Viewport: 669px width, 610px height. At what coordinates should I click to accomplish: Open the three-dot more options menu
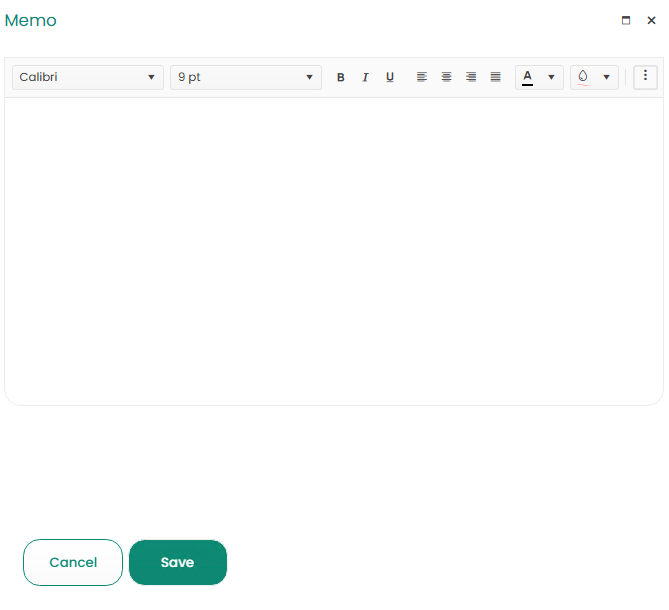pos(645,76)
